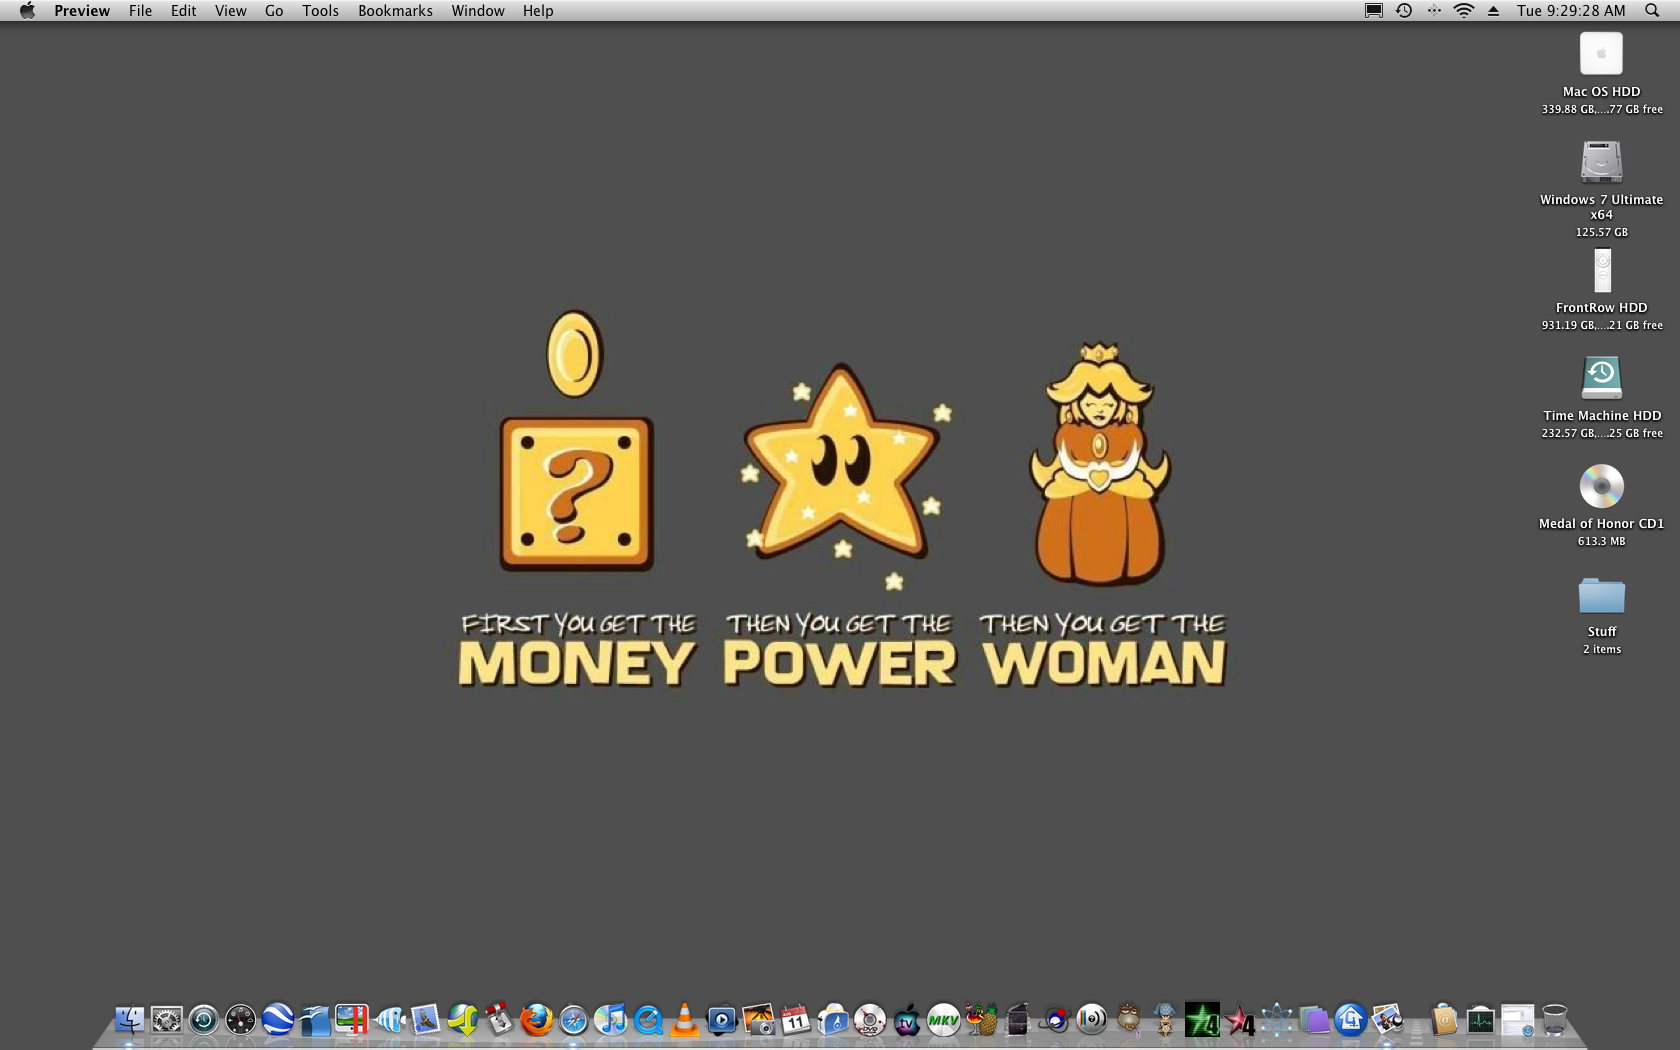Open Finder from the Dock
Screen dimensions: 1680x1050
129,1020
